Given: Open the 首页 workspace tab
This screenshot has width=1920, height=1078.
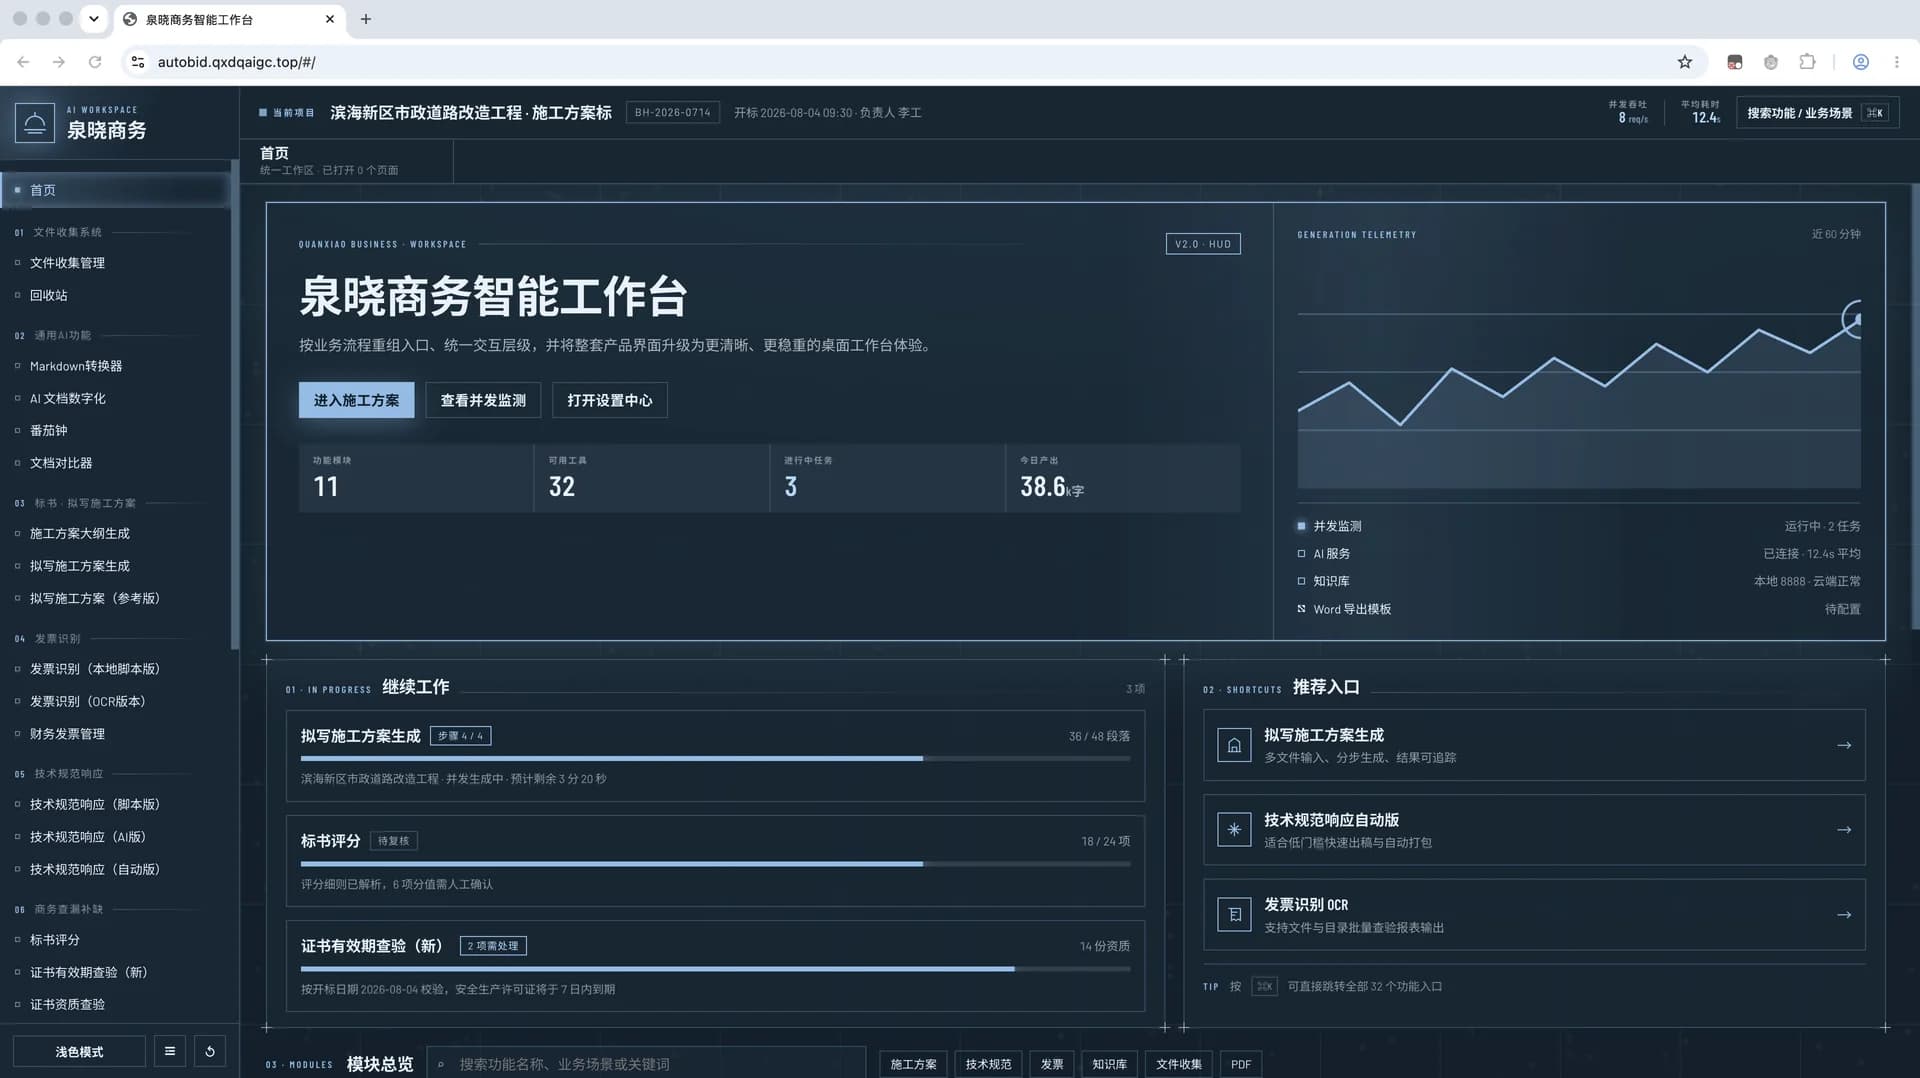Looking at the screenshot, I should click(x=346, y=160).
